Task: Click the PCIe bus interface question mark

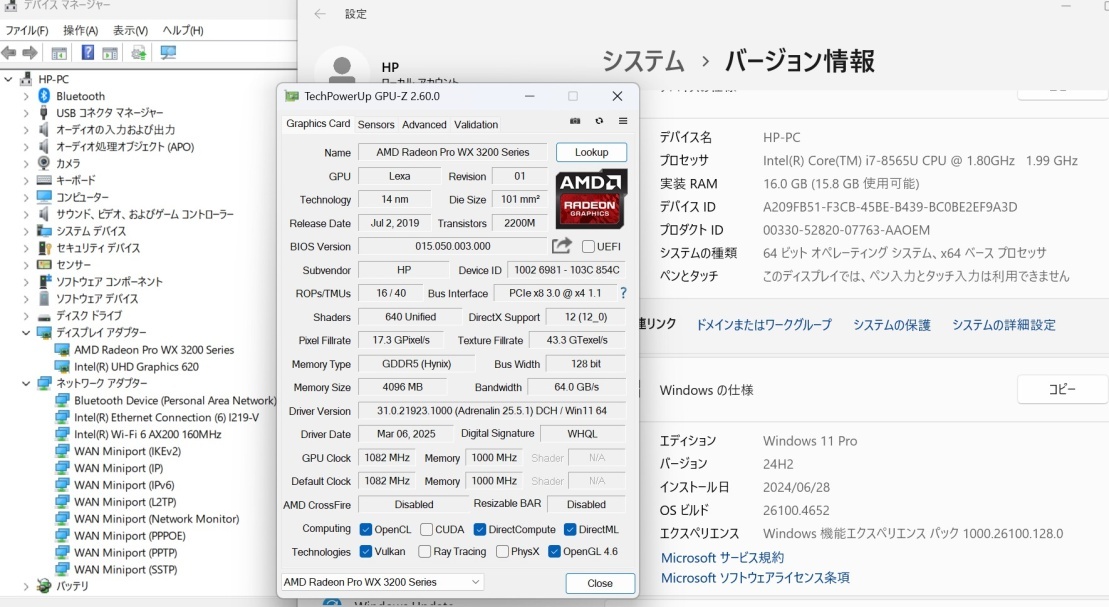Action: pyautogui.click(x=623, y=293)
